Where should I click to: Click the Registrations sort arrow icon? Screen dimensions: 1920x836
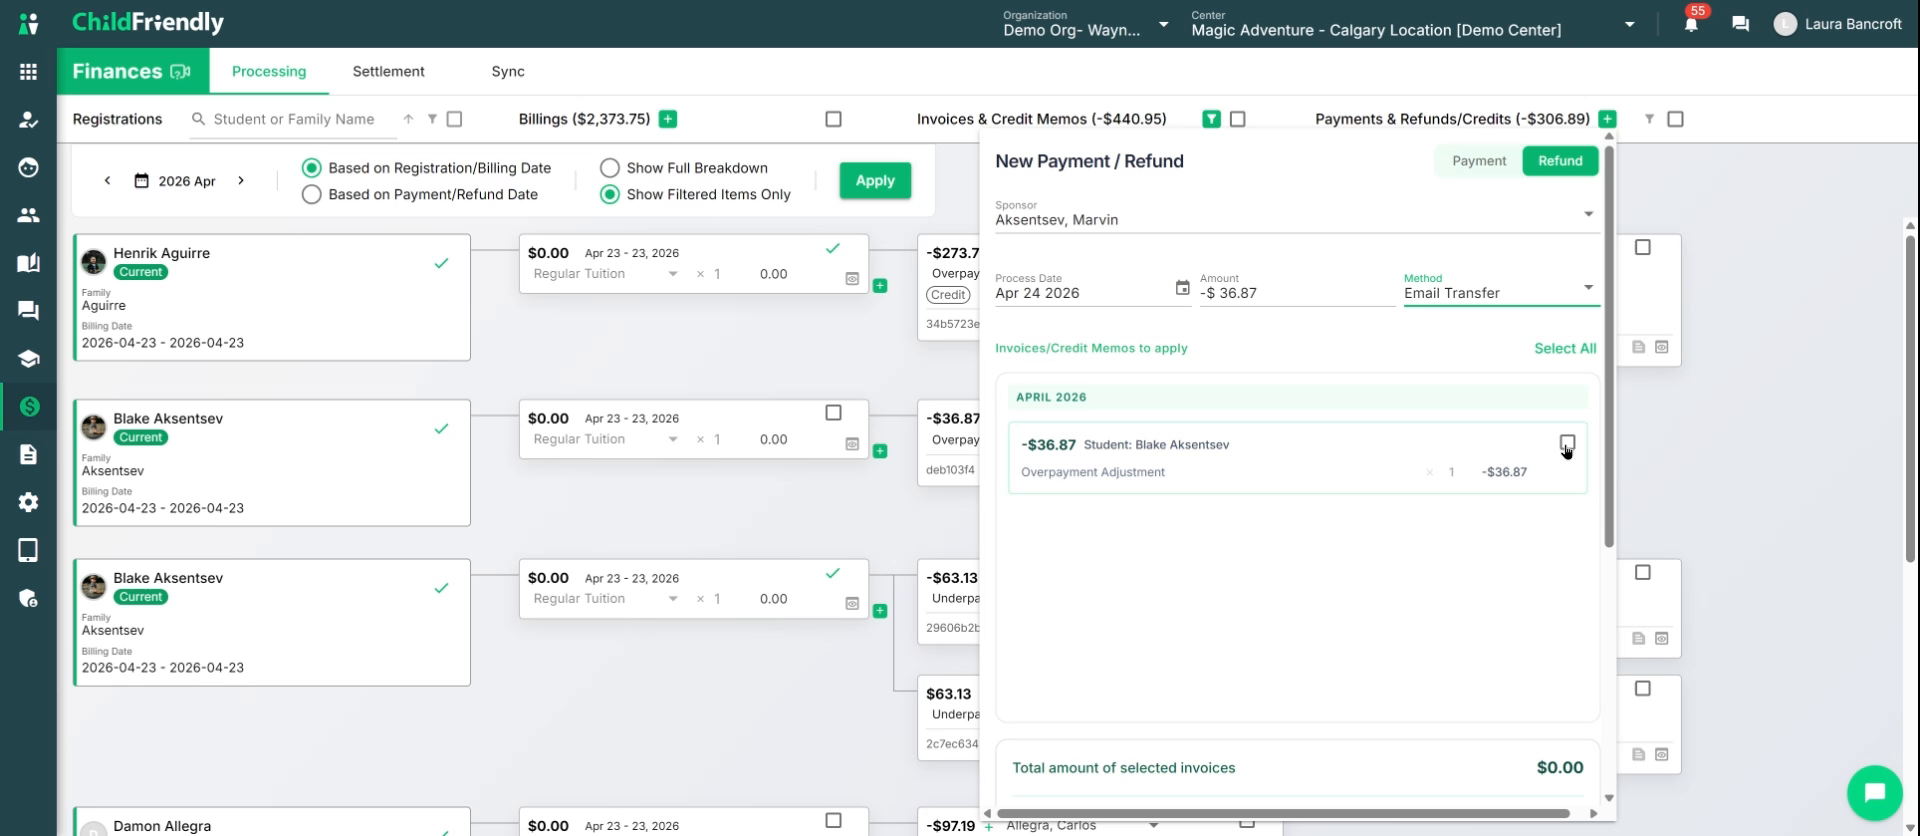pyautogui.click(x=408, y=119)
